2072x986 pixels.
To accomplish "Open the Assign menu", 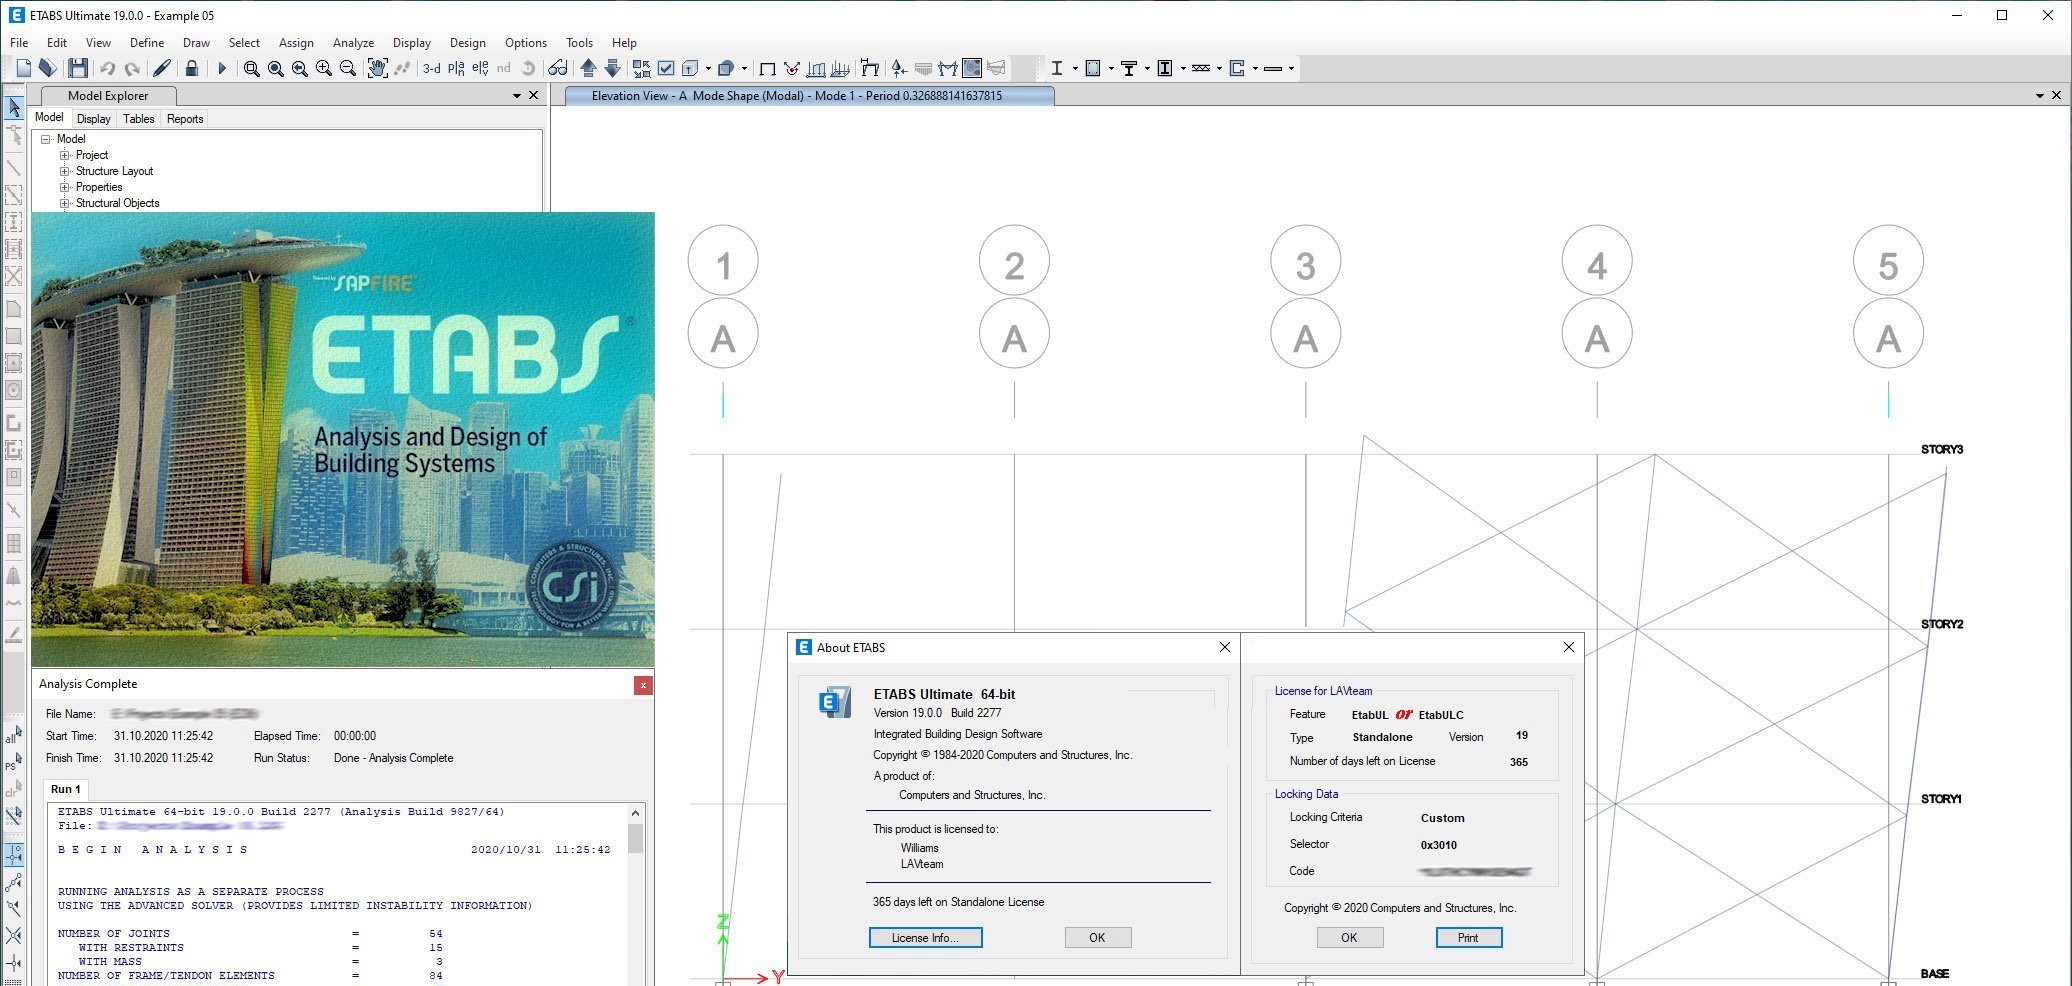I will click(296, 43).
